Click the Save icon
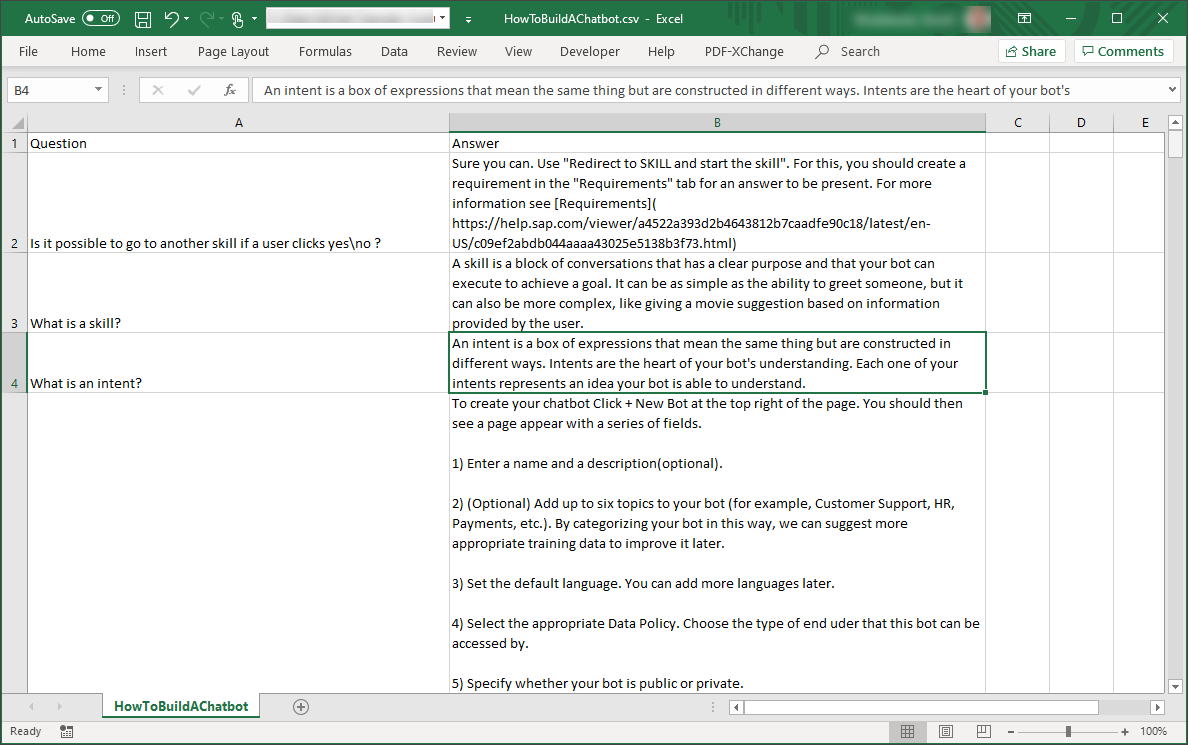 pyautogui.click(x=142, y=19)
